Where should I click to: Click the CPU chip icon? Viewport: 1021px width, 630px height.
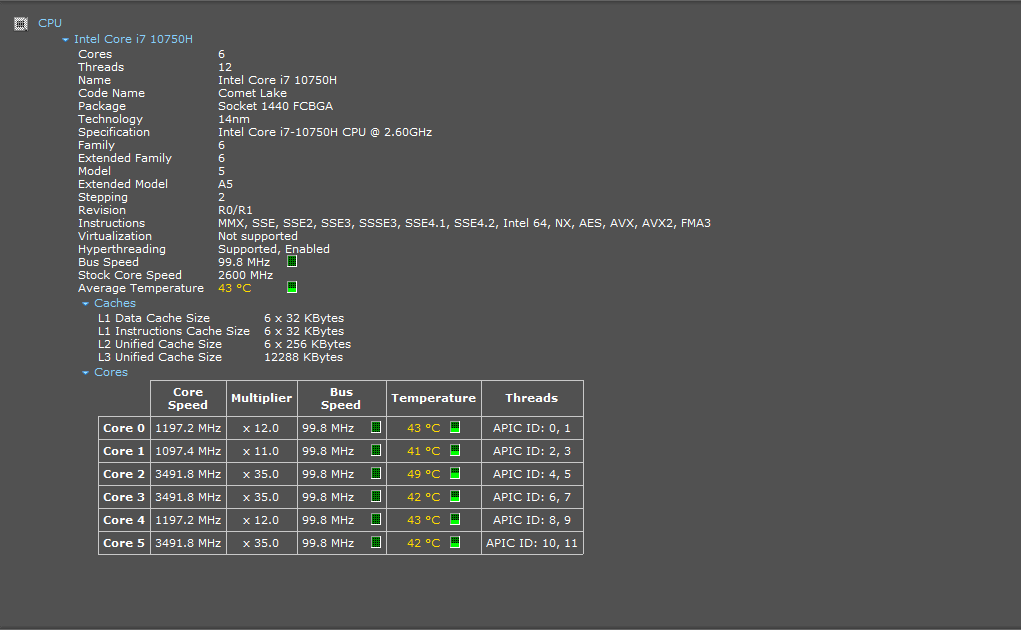coord(21,24)
